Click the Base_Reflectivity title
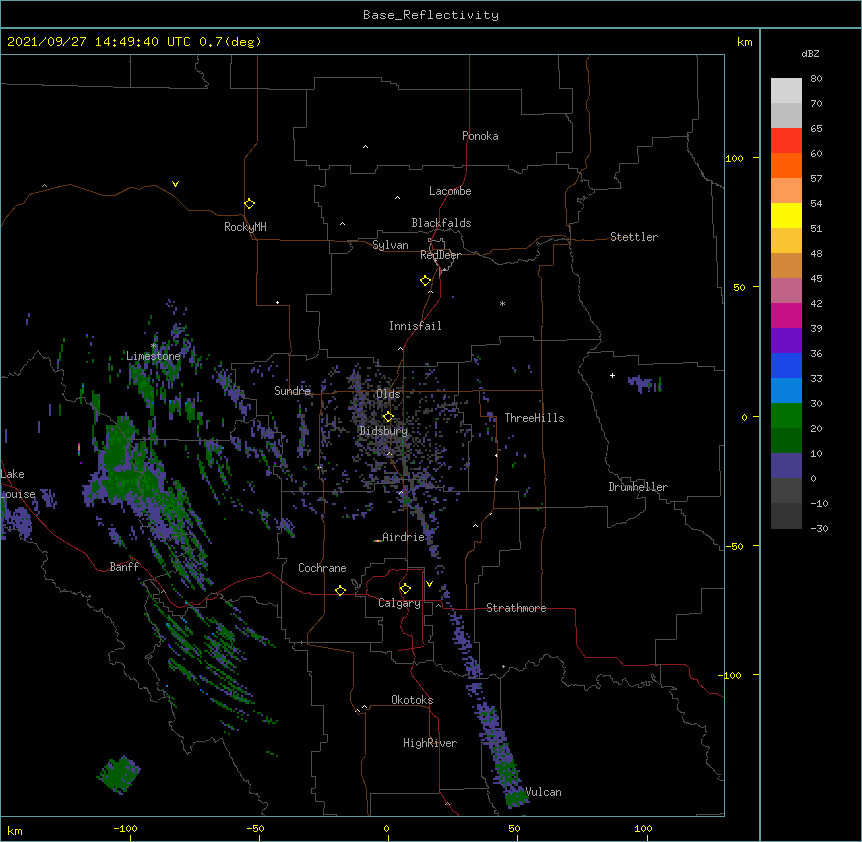 point(431,15)
